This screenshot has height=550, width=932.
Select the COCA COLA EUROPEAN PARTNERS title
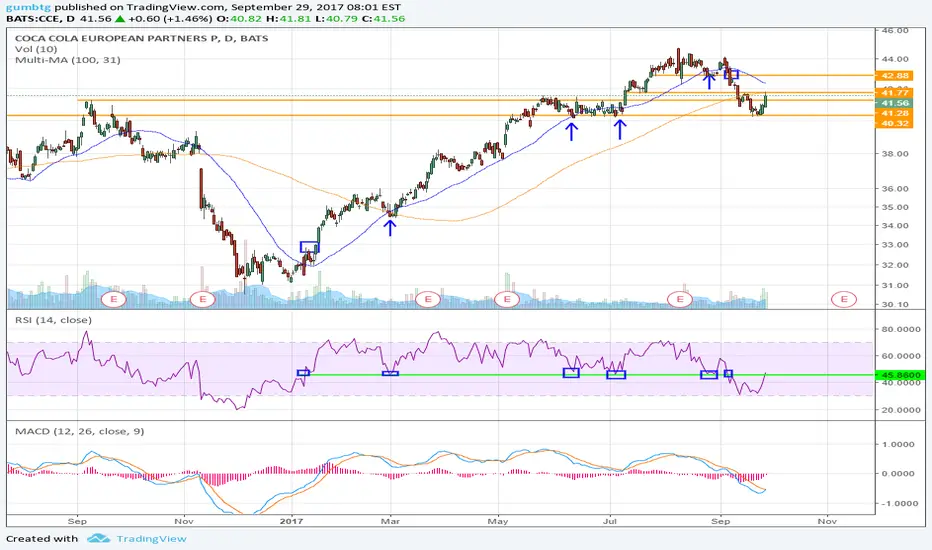[x=141, y=38]
